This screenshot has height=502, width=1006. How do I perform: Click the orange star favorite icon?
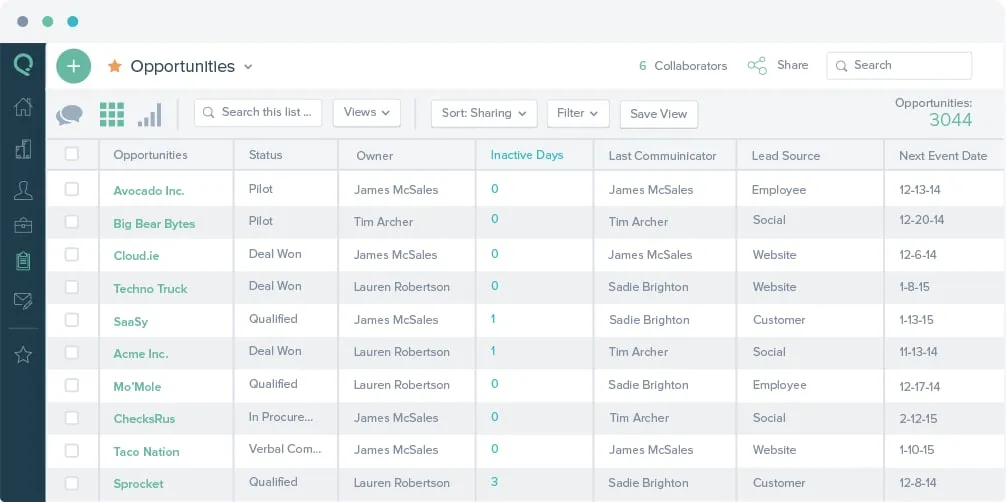tap(115, 65)
